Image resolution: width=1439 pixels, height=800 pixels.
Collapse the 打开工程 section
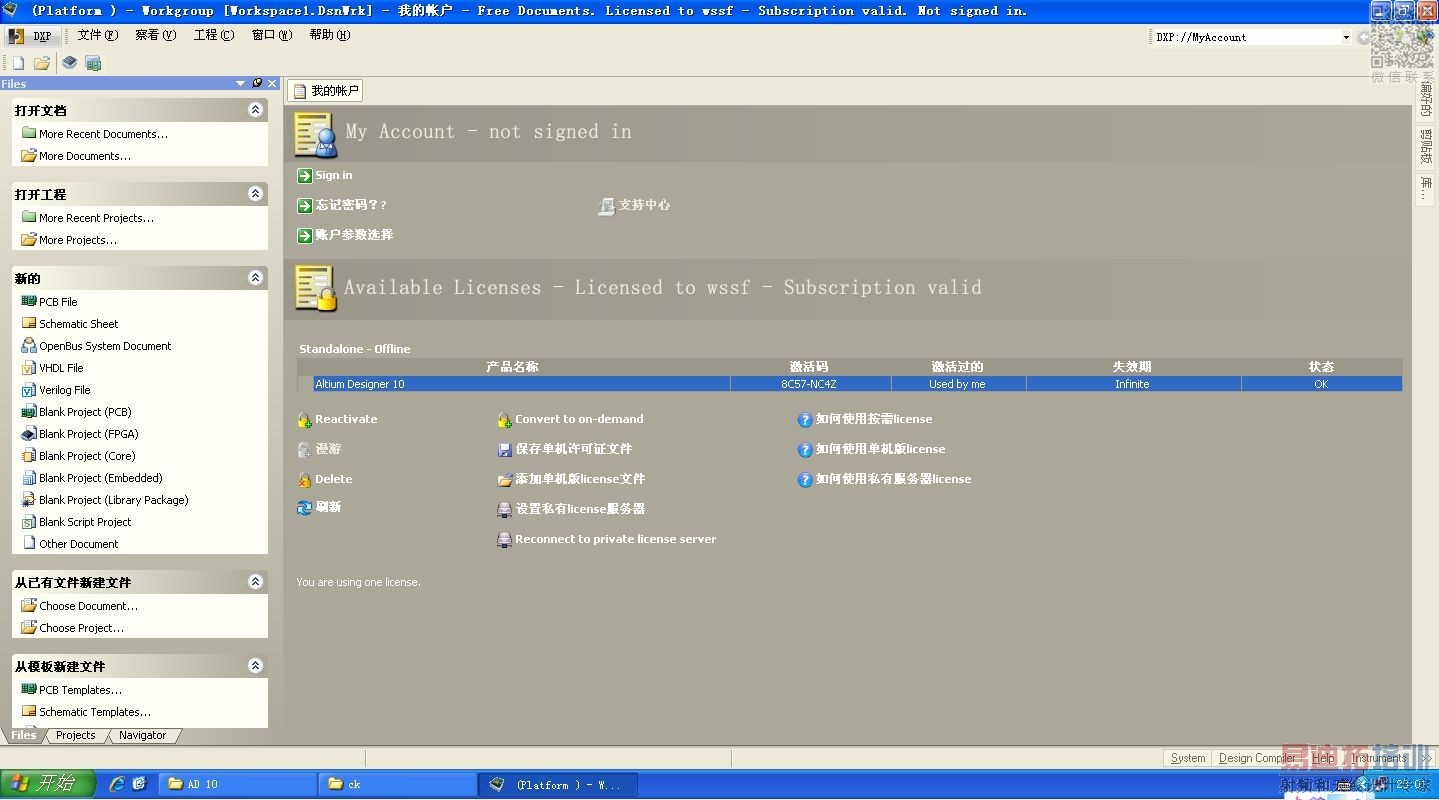256,194
